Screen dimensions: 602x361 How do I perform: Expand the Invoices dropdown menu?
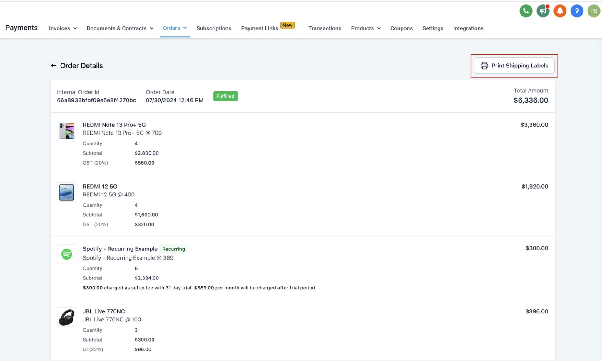point(63,28)
